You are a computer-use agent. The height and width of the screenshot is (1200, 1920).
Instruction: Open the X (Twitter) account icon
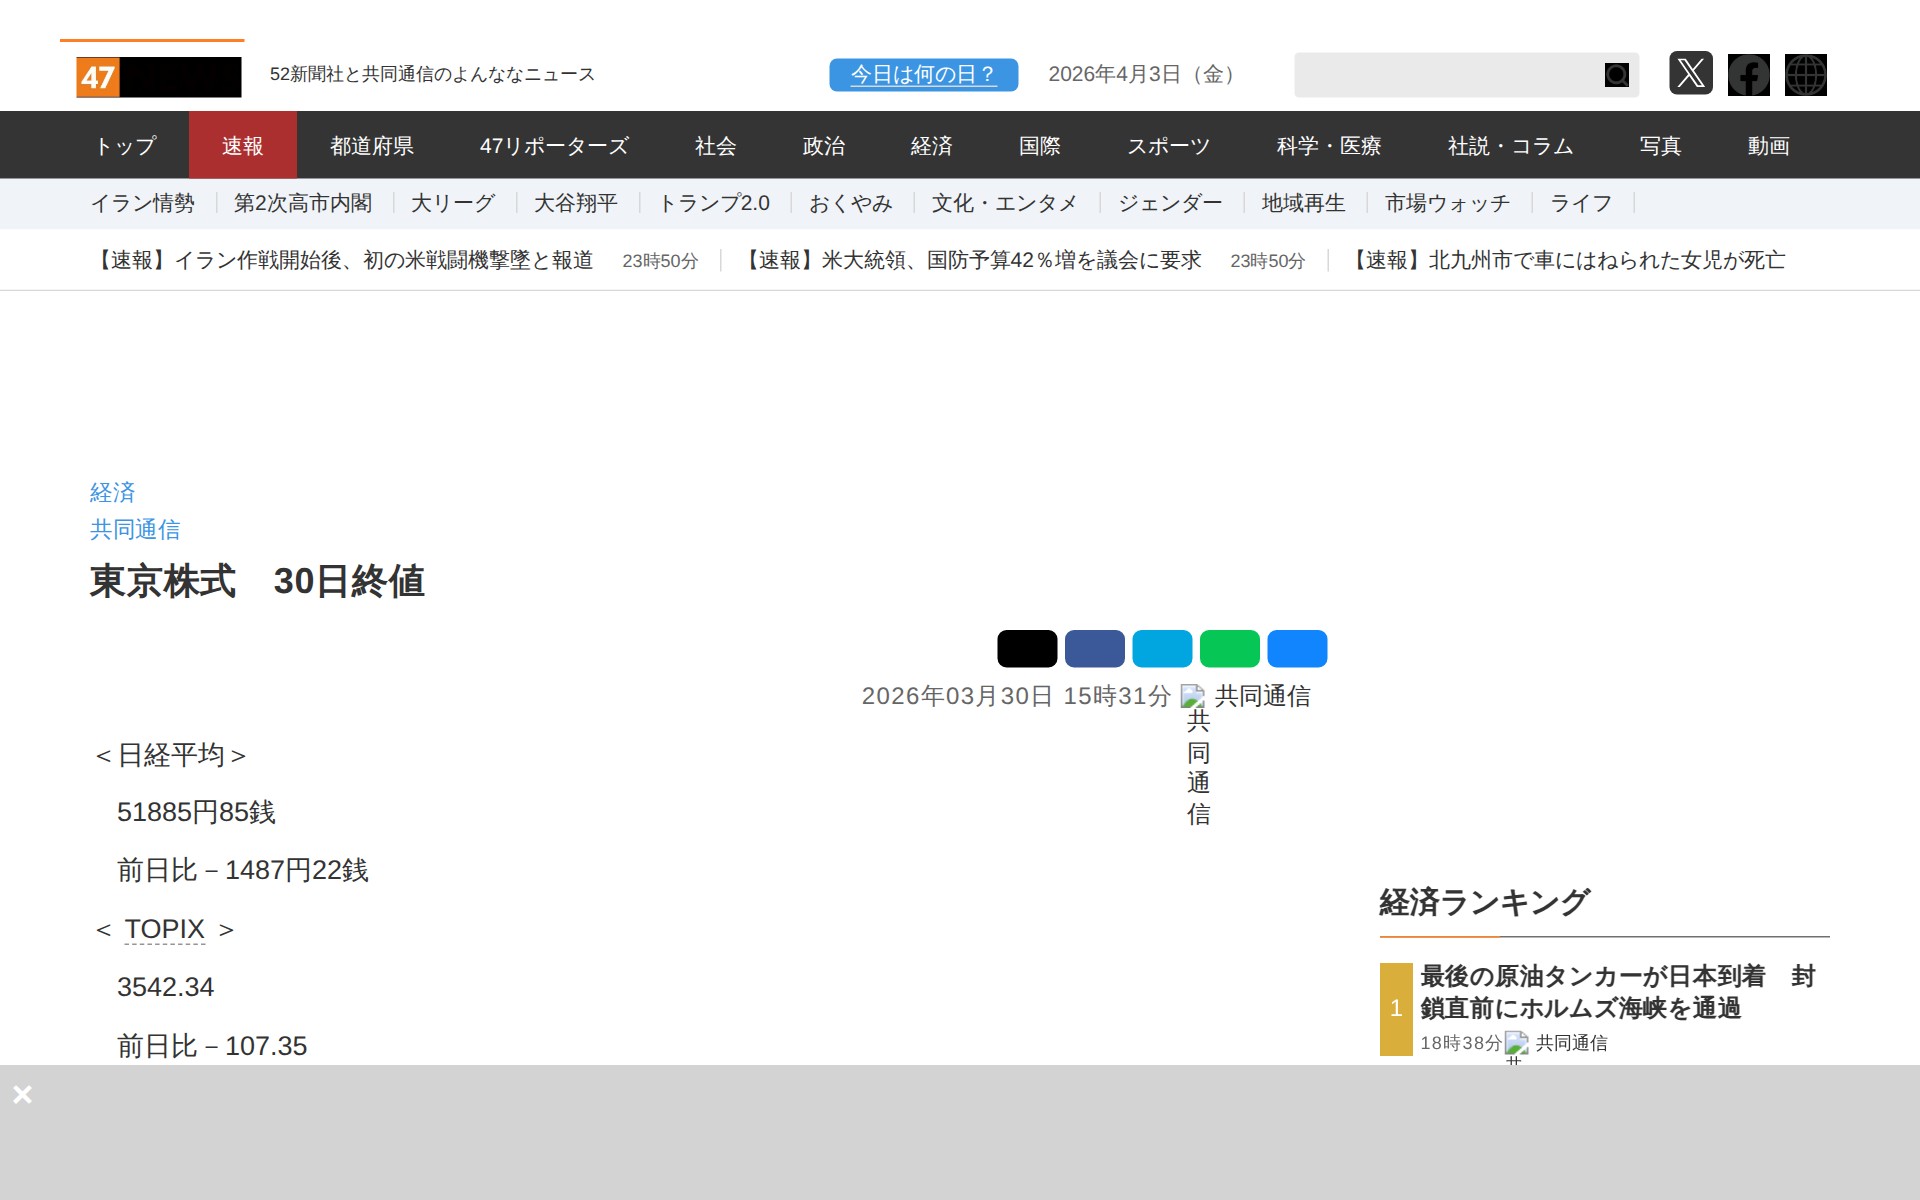point(1690,74)
